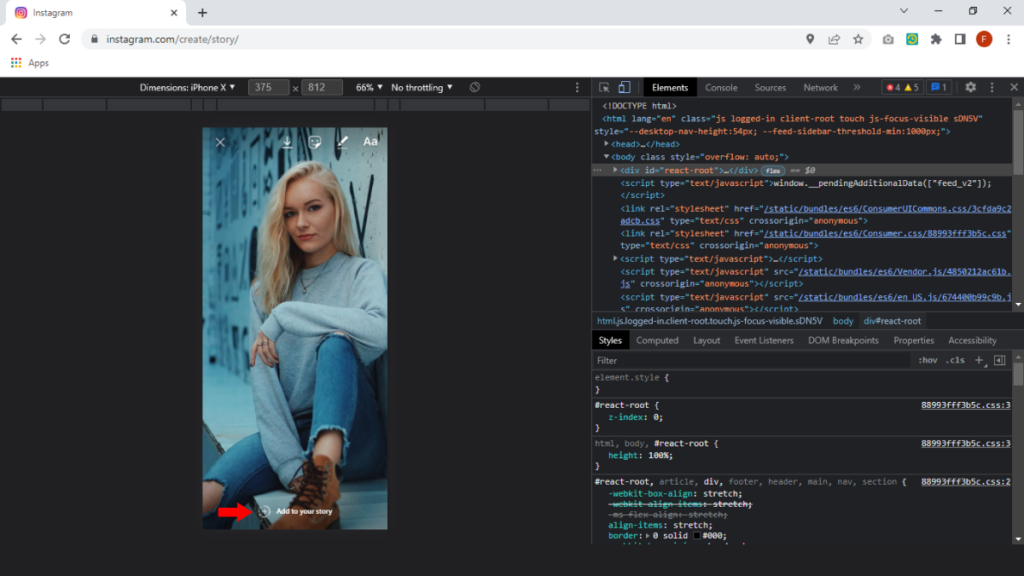1024x576 pixels.
Task: Click the share page icon in the address bar
Action: click(834, 39)
